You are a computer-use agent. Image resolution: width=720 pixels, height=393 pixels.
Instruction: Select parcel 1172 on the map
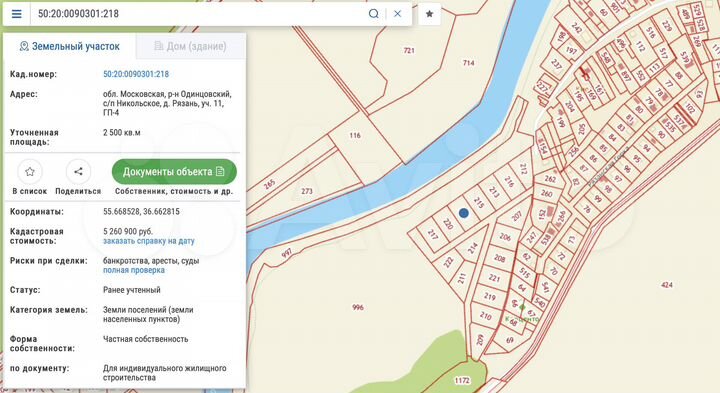[462, 380]
